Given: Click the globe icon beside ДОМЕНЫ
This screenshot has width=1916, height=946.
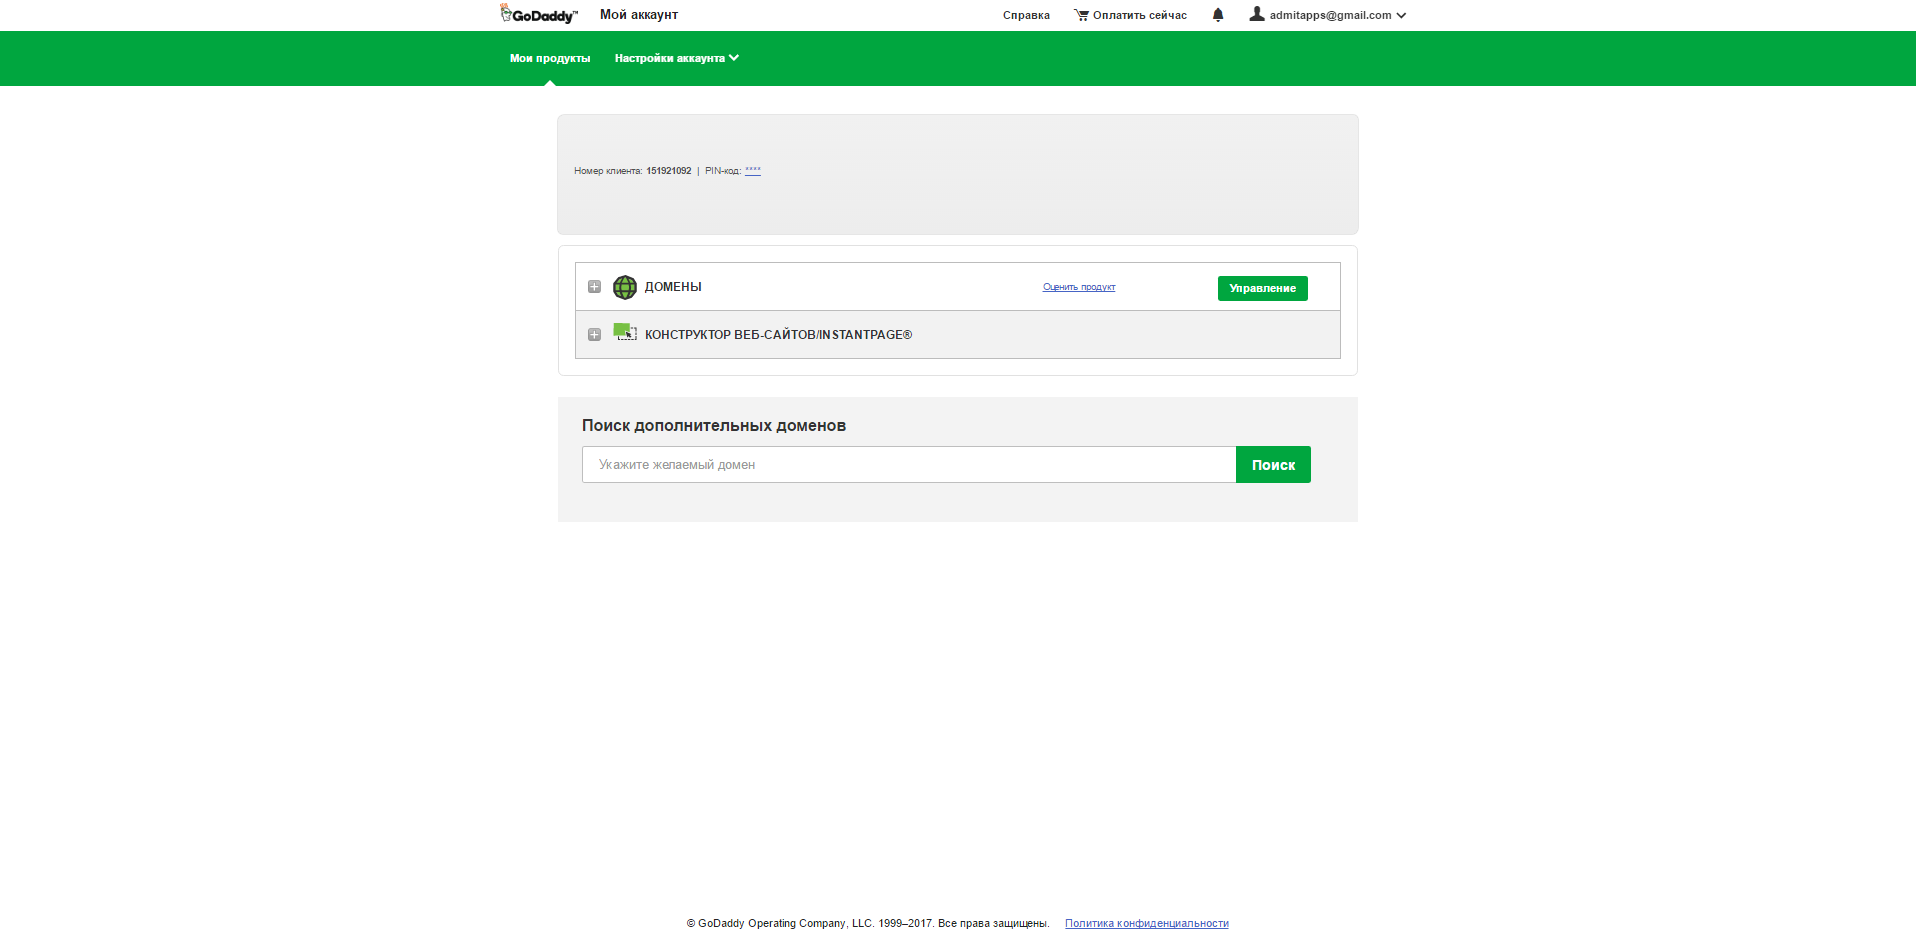Looking at the screenshot, I should pos(625,287).
